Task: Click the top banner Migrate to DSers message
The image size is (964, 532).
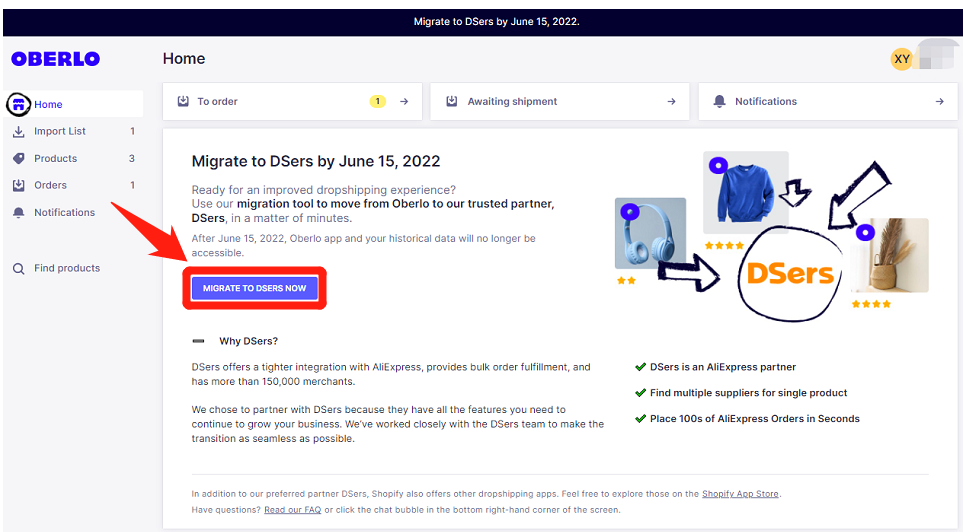Action: (x=496, y=22)
